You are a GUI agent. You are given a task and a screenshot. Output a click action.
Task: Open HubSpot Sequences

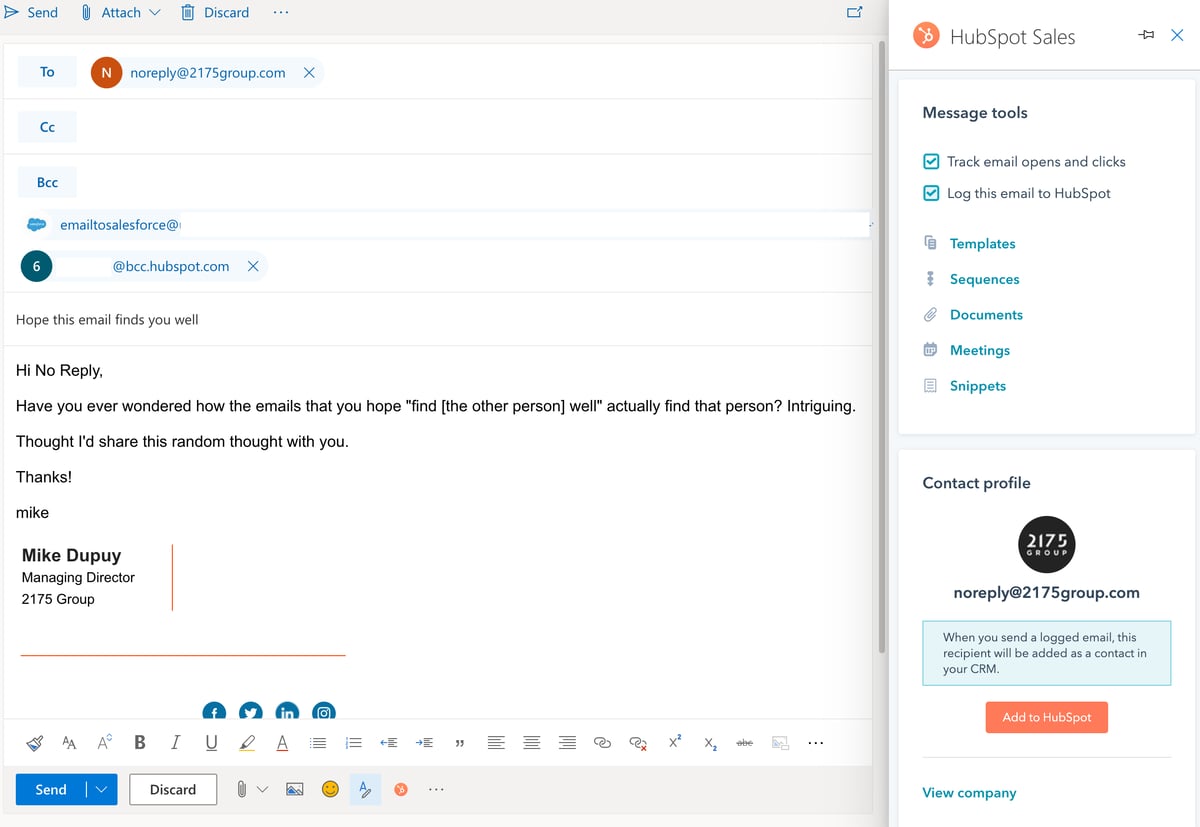984,279
